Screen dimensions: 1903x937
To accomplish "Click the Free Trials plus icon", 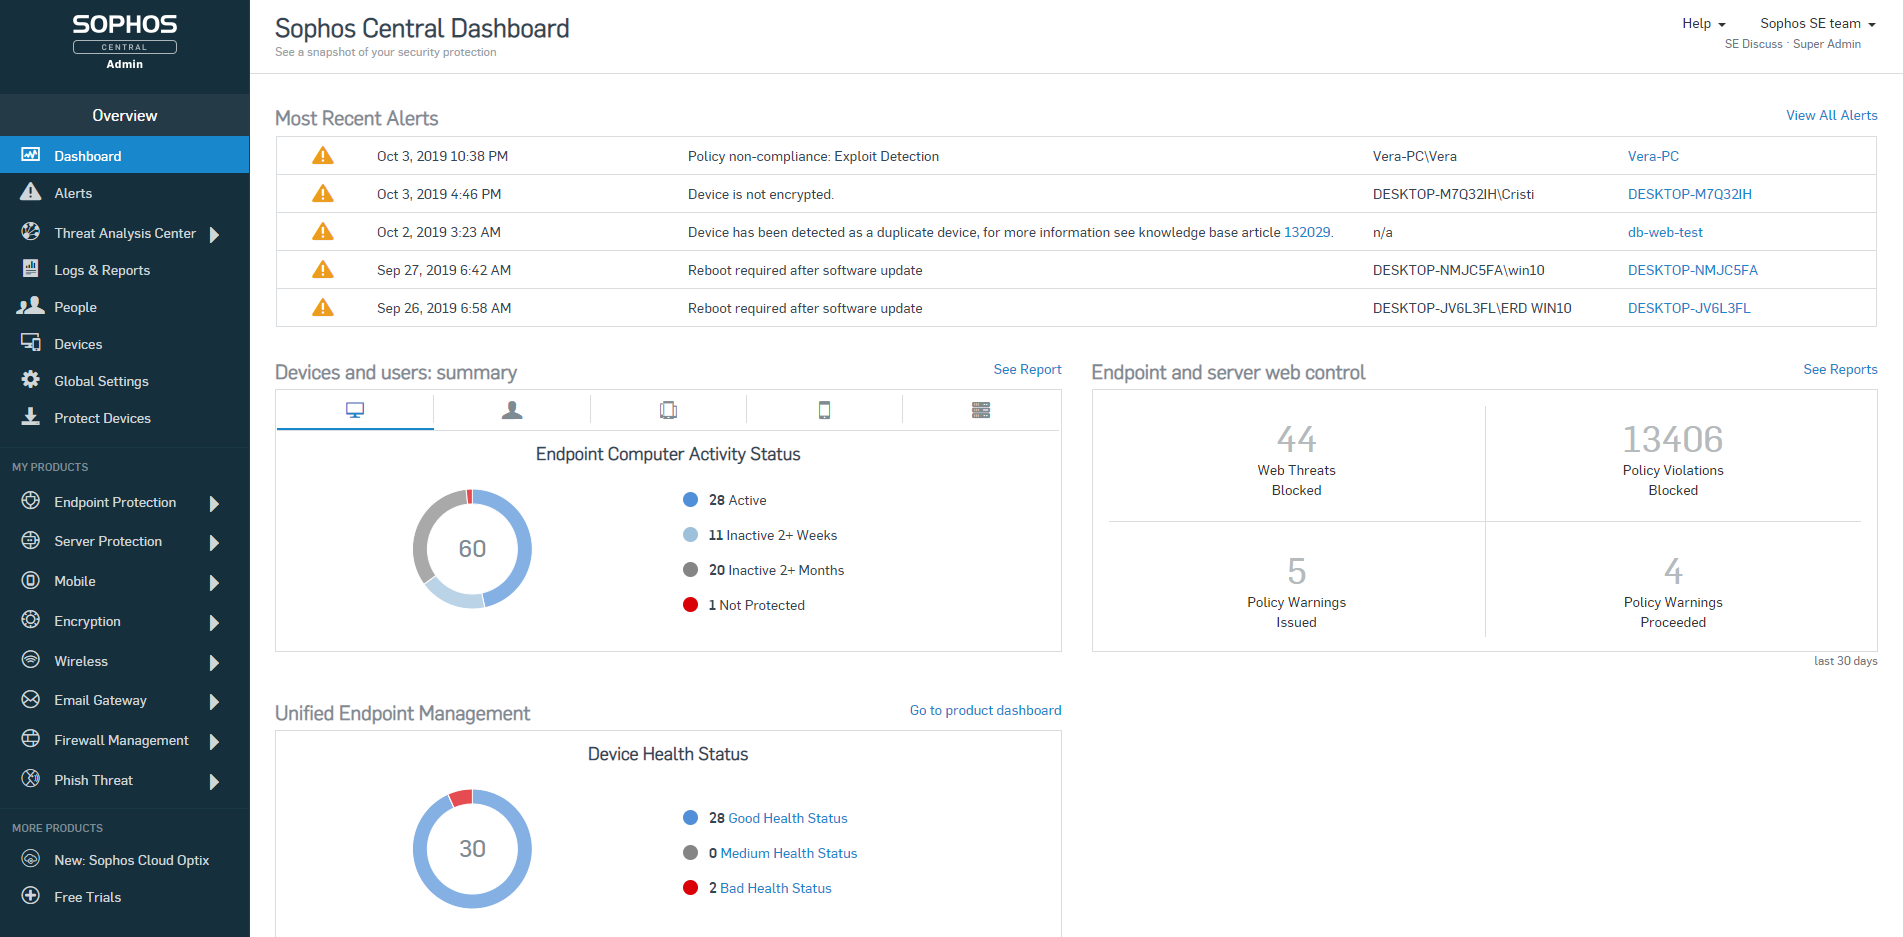I will 31,896.
